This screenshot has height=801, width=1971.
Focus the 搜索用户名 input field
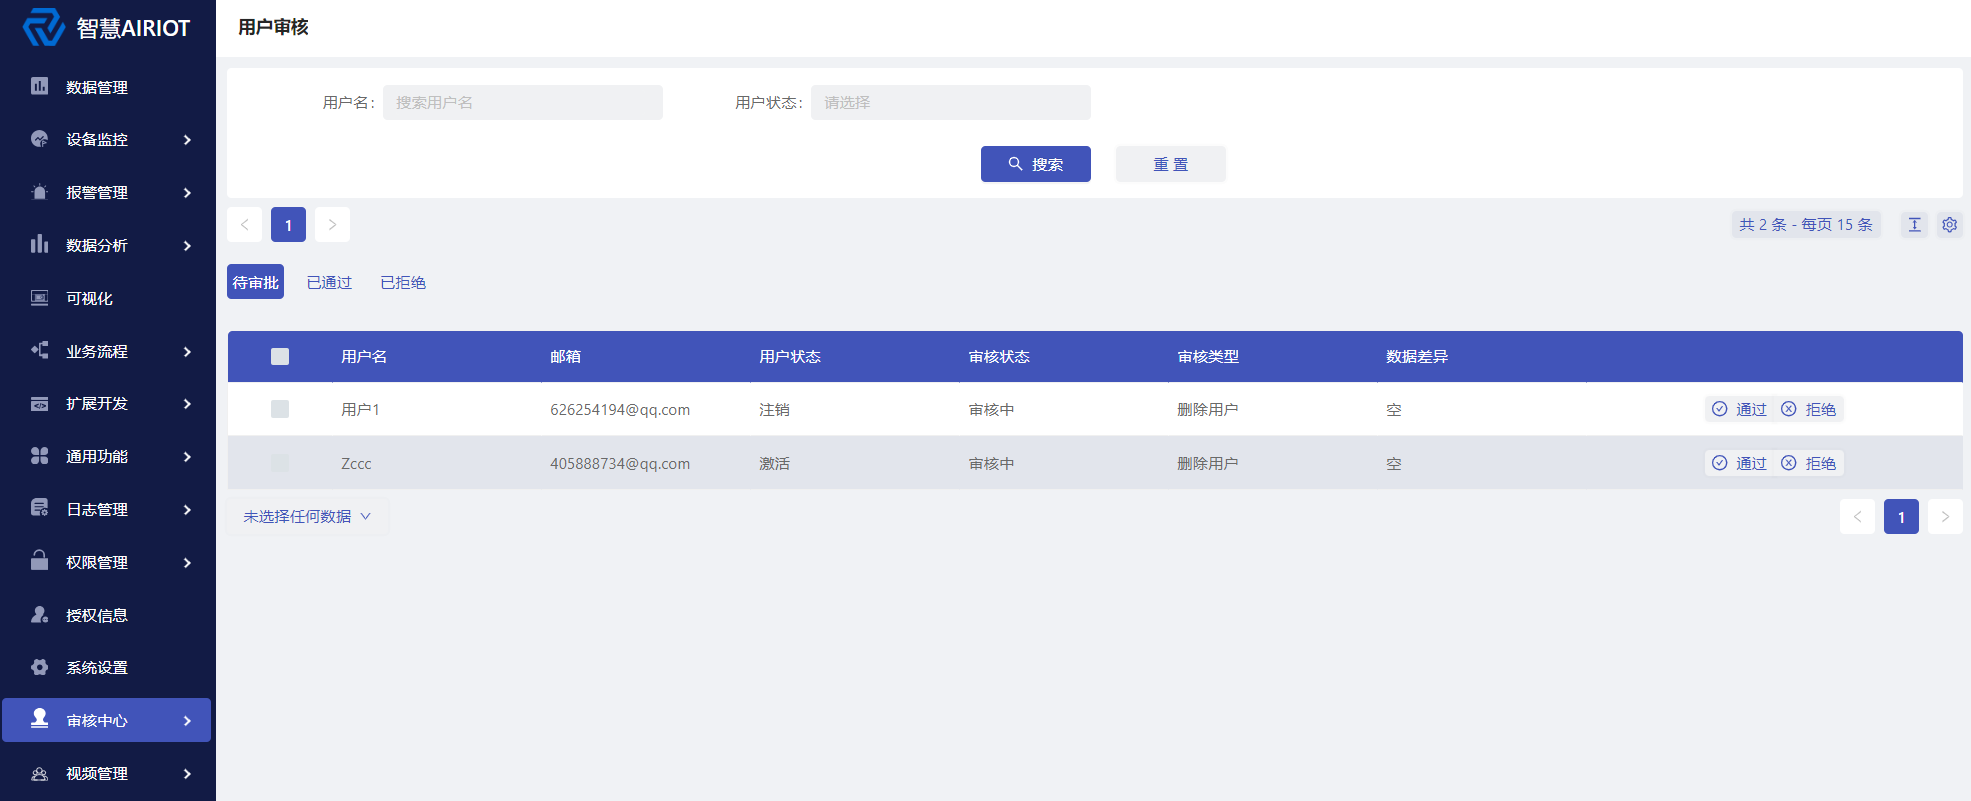[x=522, y=102]
